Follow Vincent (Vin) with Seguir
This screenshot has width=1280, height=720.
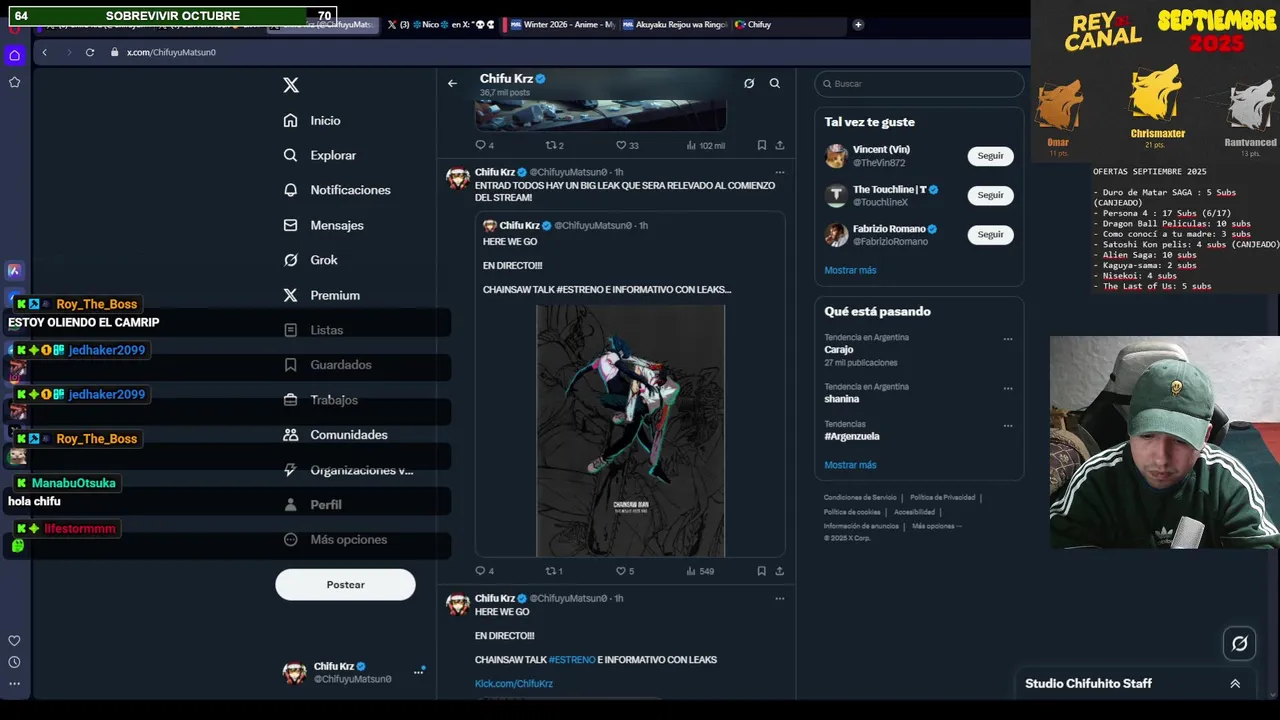pos(990,156)
